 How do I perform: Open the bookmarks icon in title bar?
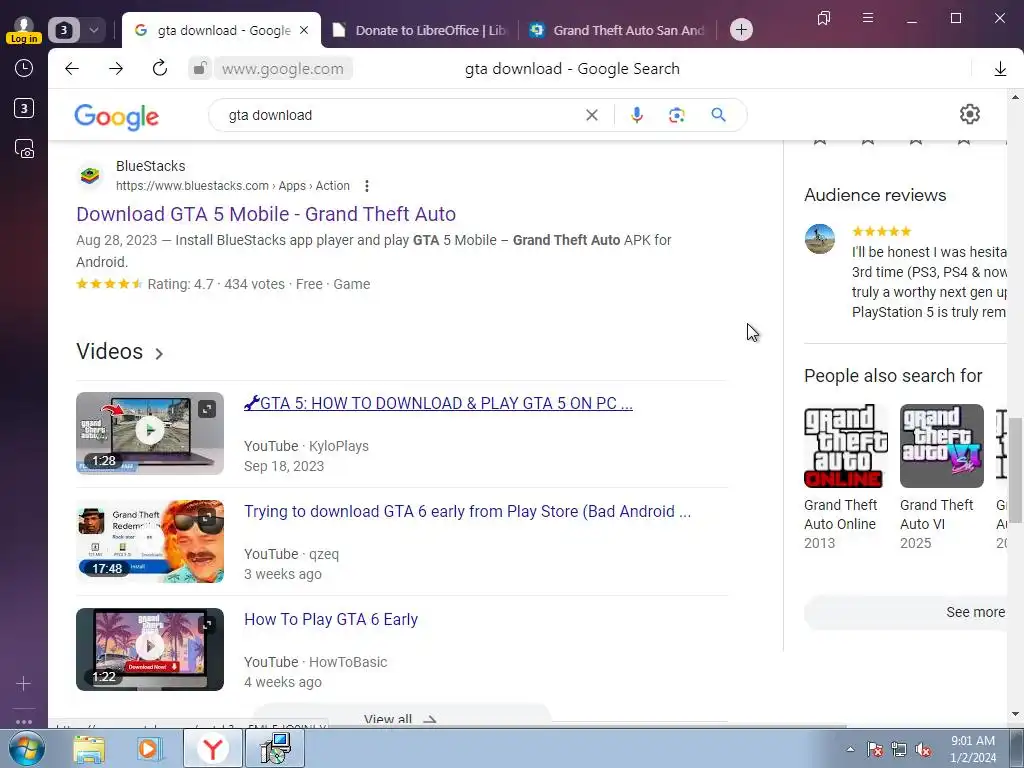click(x=824, y=18)
